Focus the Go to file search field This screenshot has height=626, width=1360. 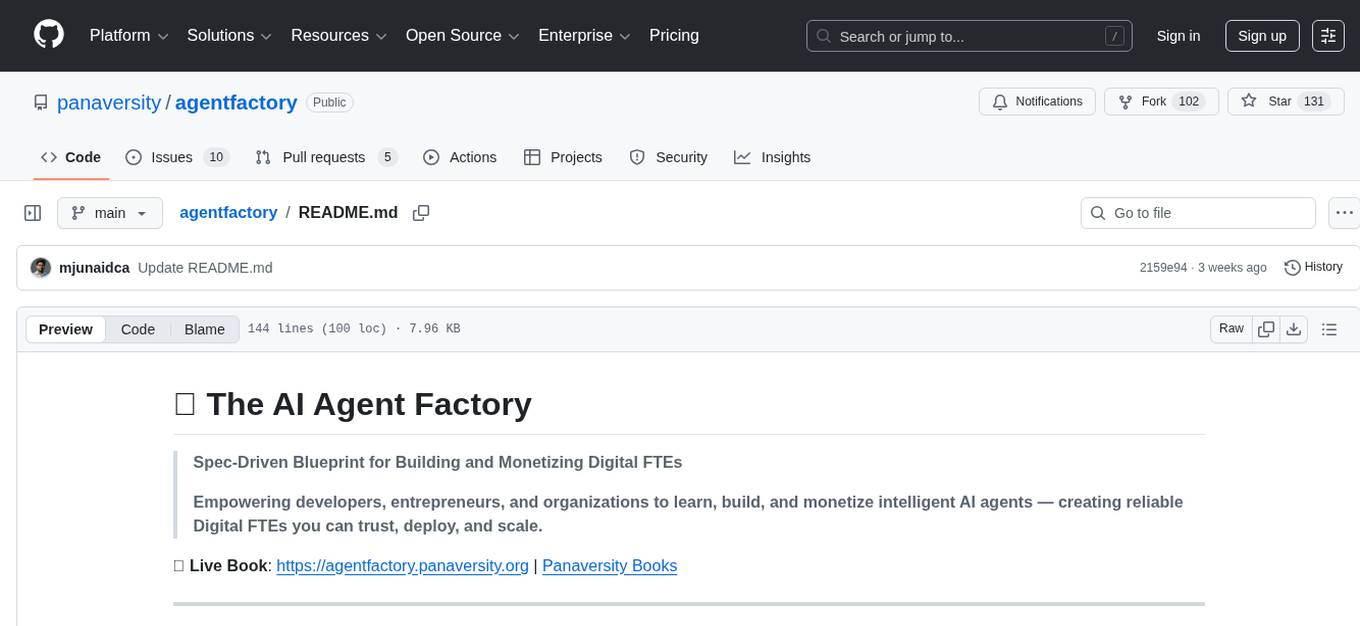[1197, 212]
